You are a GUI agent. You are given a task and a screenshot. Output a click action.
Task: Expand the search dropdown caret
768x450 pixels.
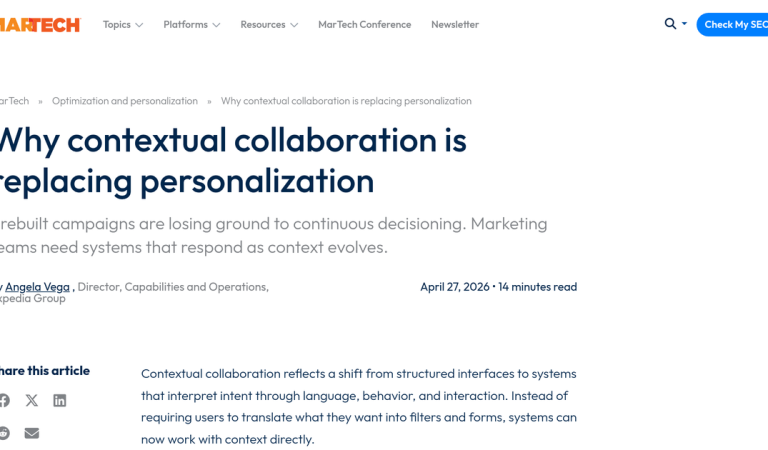(x=684, y=24)
